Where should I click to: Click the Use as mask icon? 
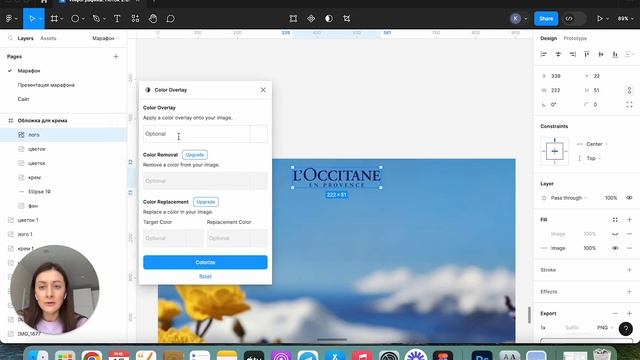tap(329, 18)
